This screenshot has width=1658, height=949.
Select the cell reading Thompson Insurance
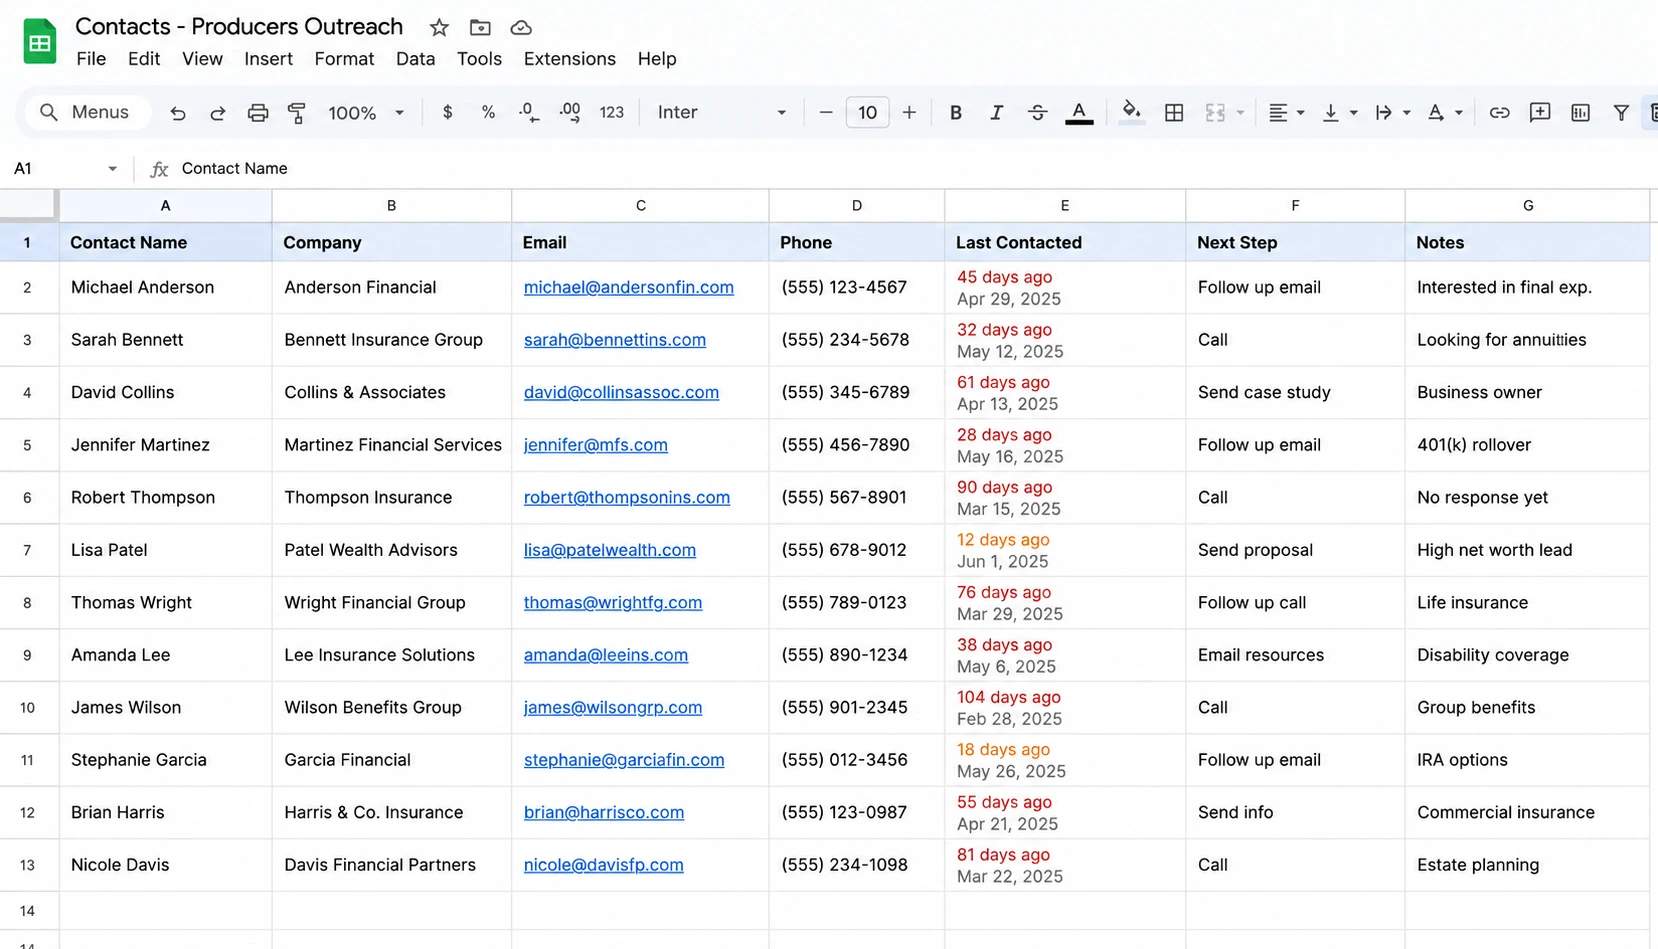[391, 498]
